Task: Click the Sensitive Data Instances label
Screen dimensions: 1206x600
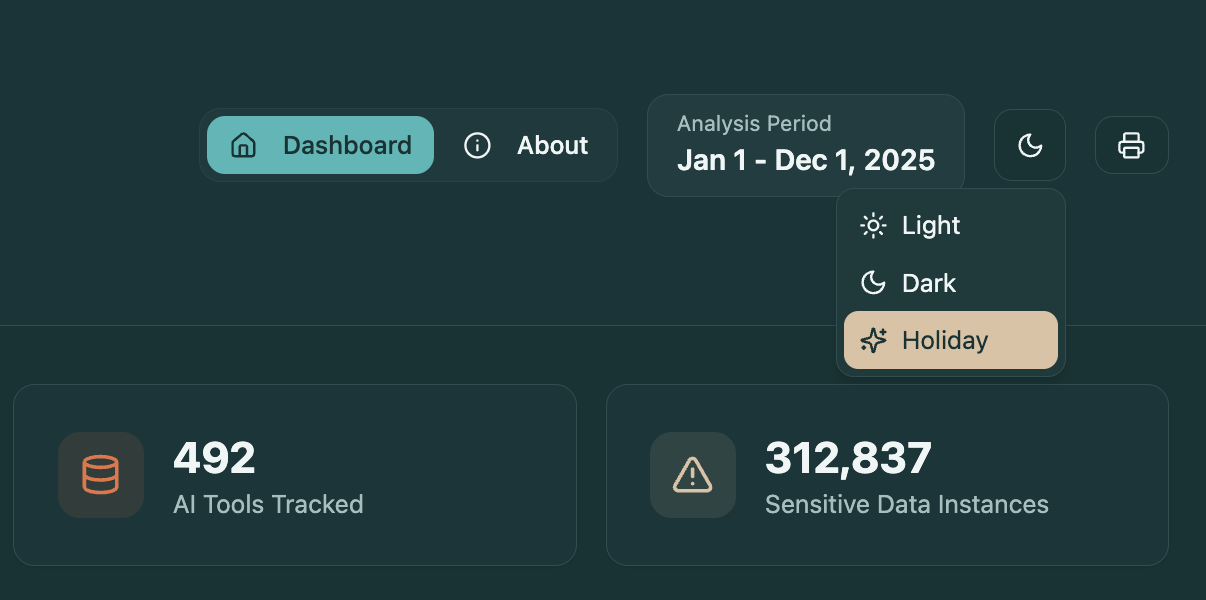Action: click(x=907, y=504)
